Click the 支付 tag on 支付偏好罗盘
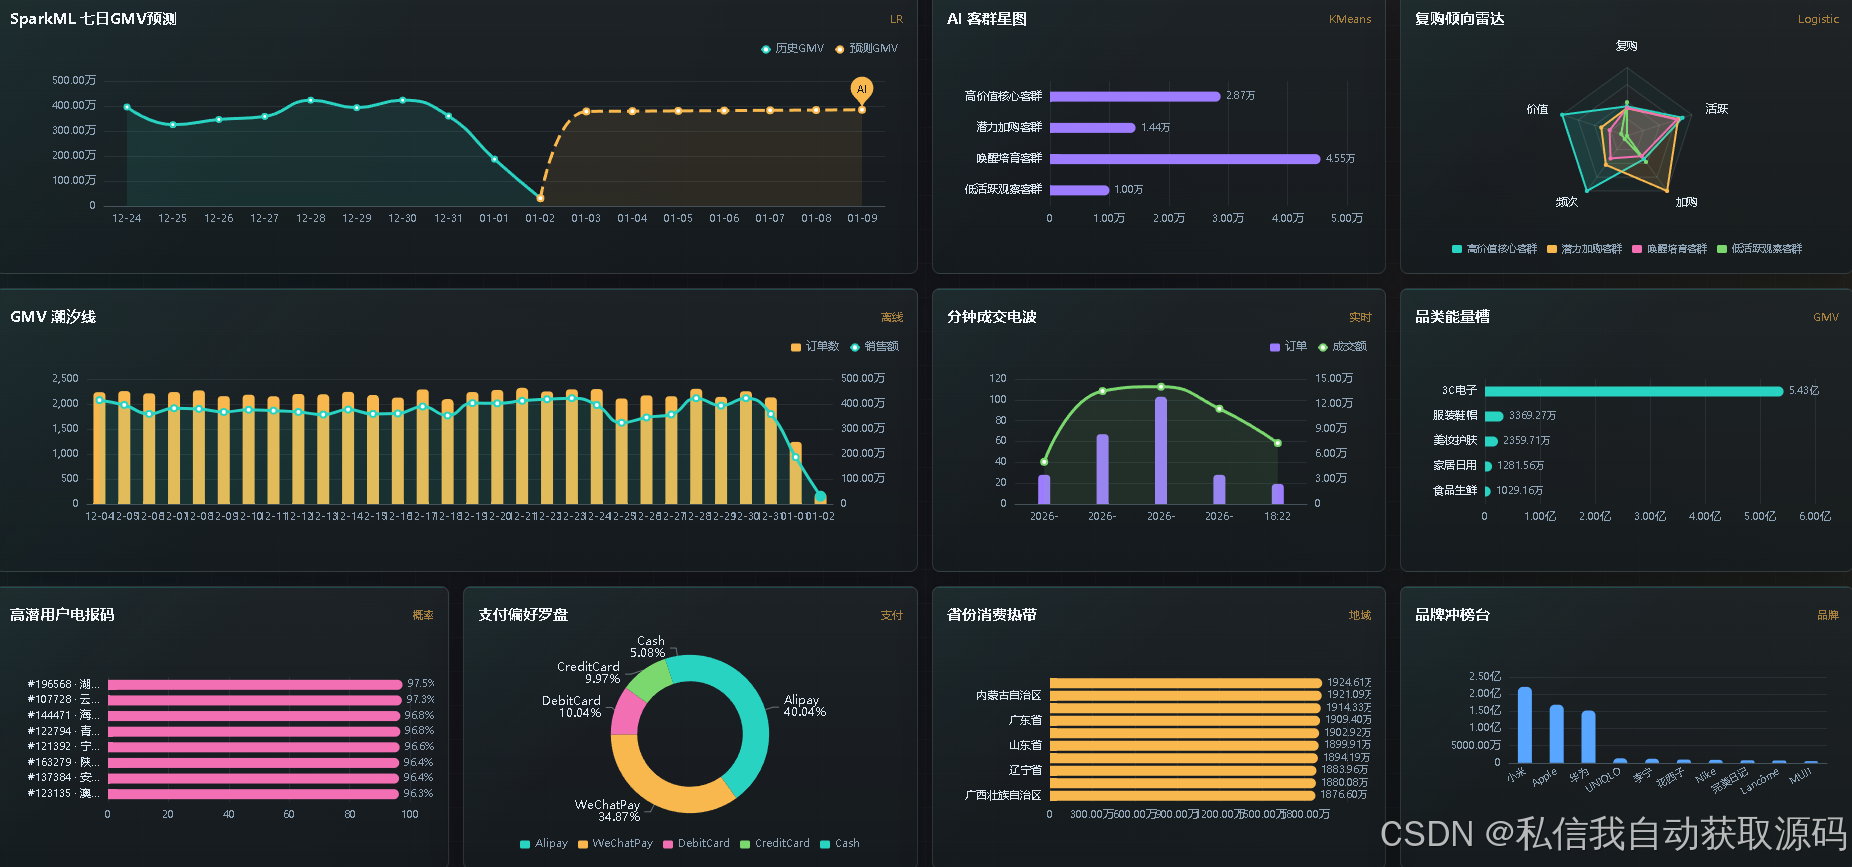 (x=892, y=615)
